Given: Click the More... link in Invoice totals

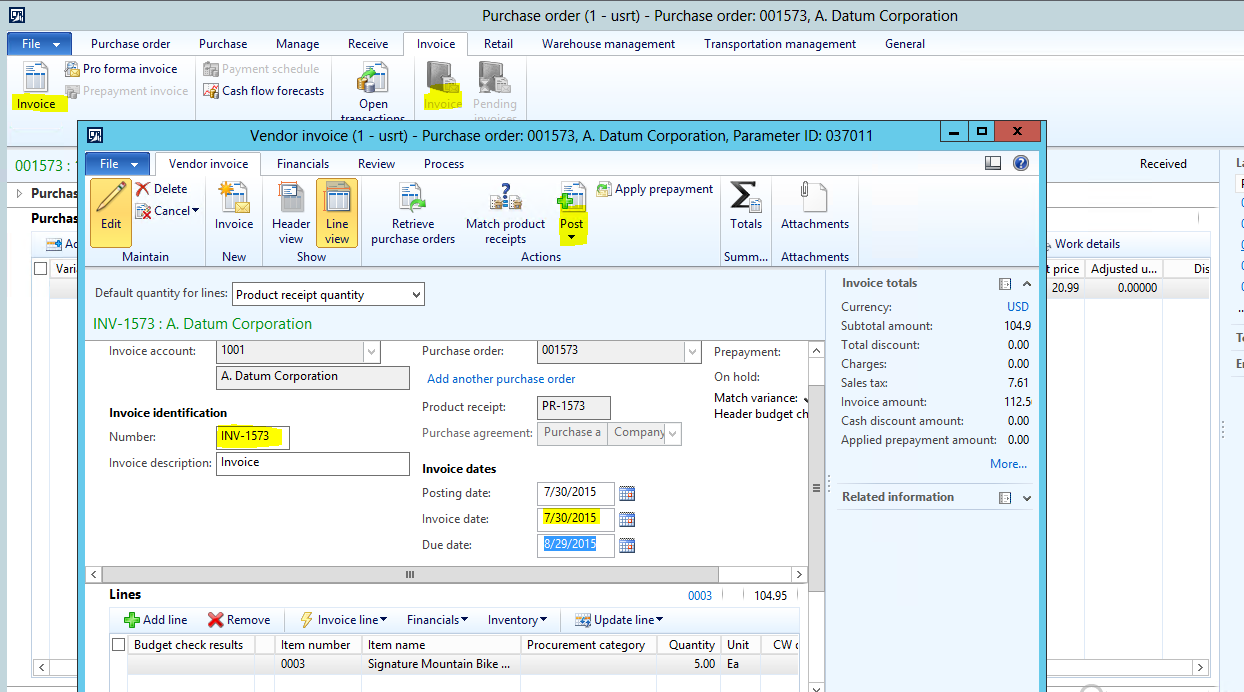Looking at the screenshot, I should (1008, 464).
